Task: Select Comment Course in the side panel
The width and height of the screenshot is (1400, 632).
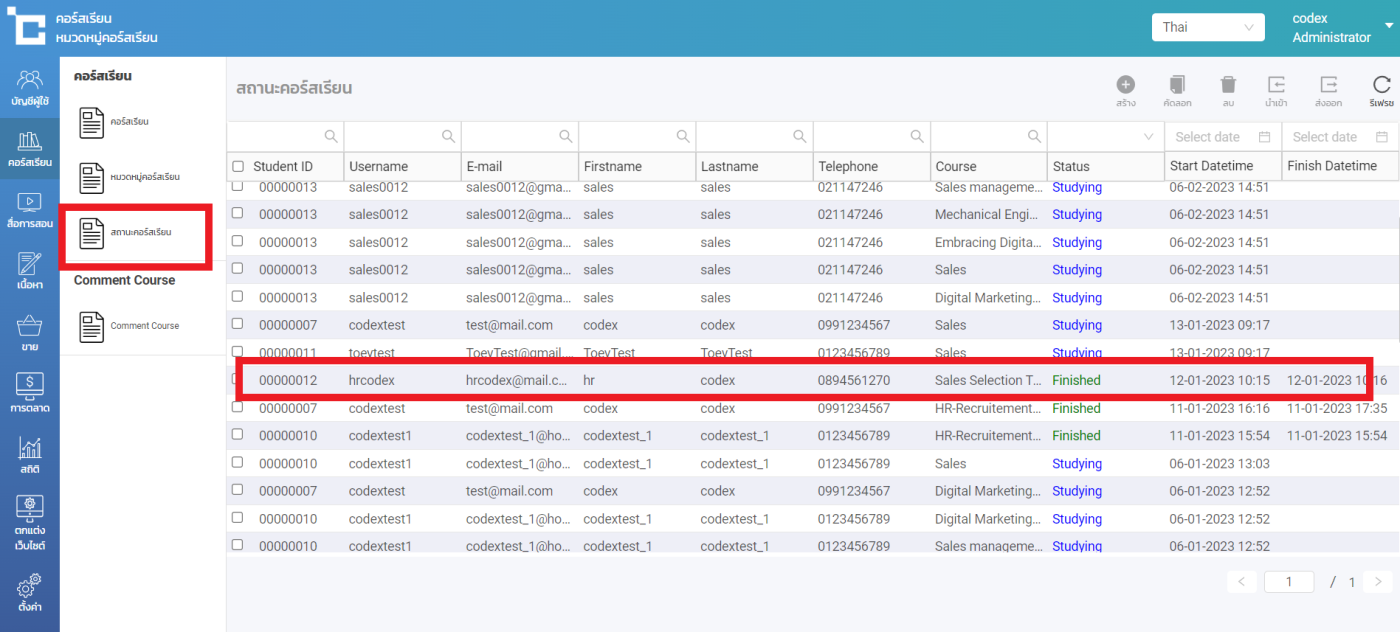Action: tap(135, 326)
